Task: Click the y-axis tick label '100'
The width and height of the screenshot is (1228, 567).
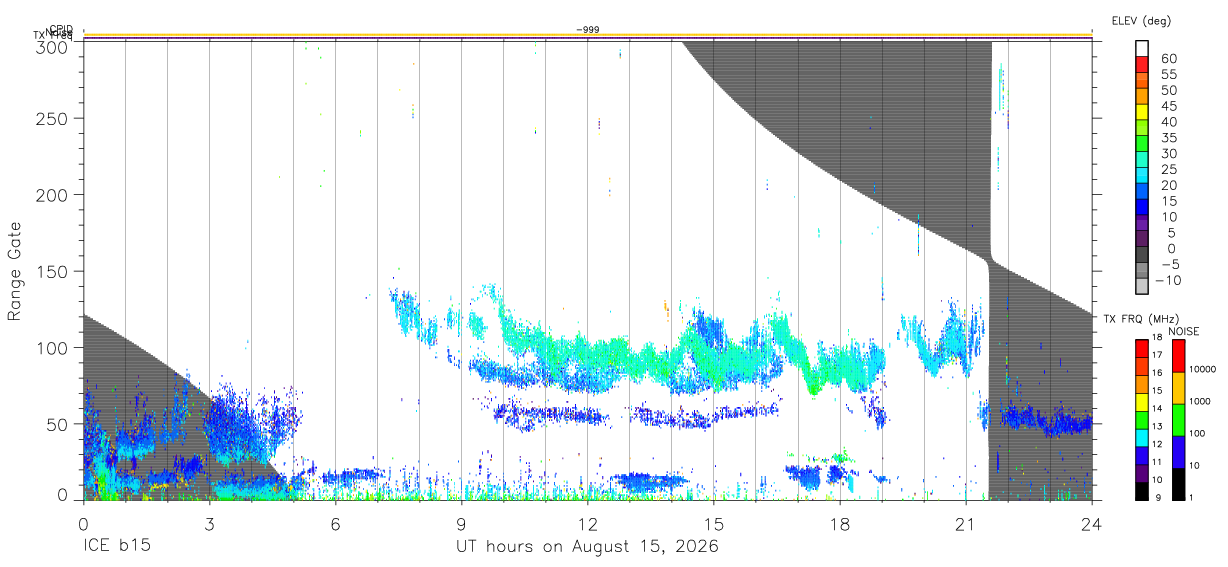Action: tap(54, 347)
